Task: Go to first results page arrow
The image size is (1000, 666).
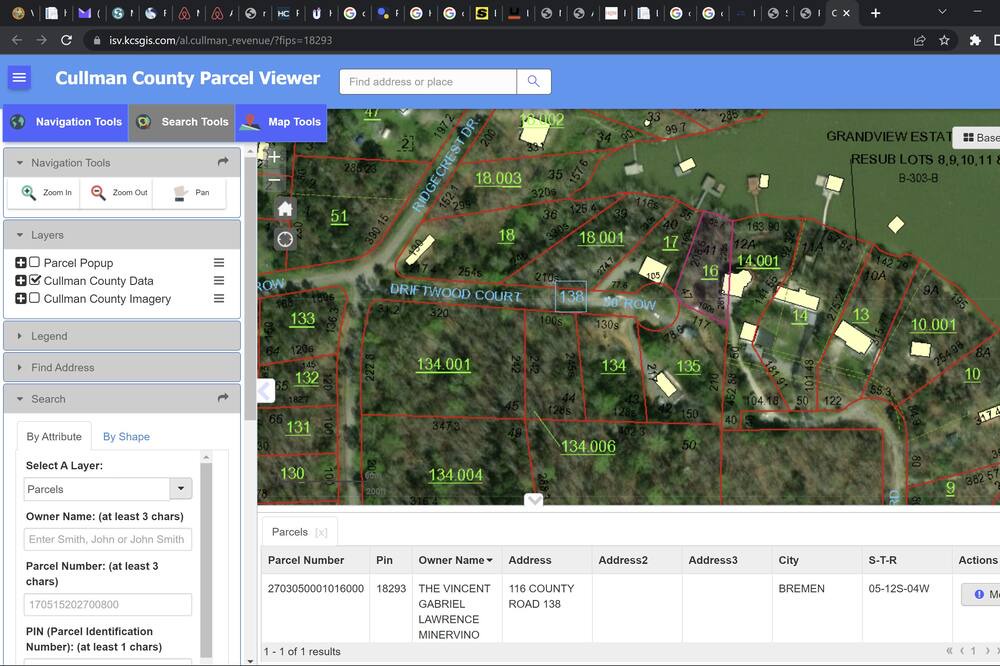Action: pos(949,651)
